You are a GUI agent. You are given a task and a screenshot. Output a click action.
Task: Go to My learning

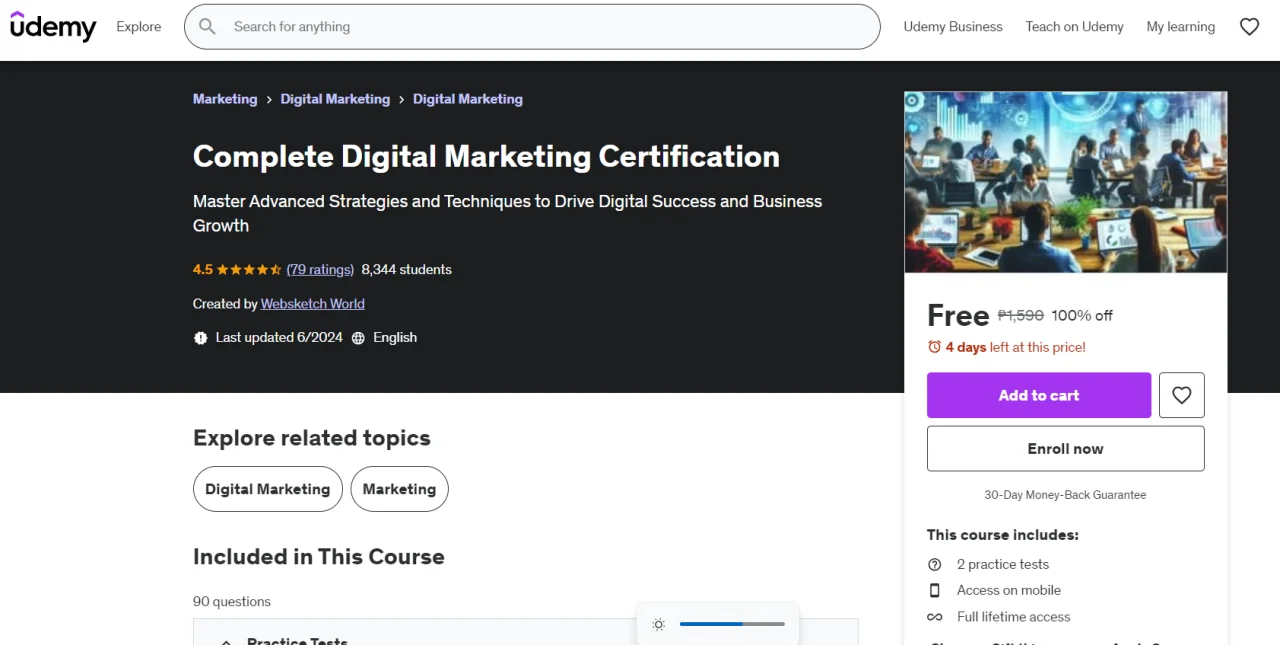tap(1181, 27)
